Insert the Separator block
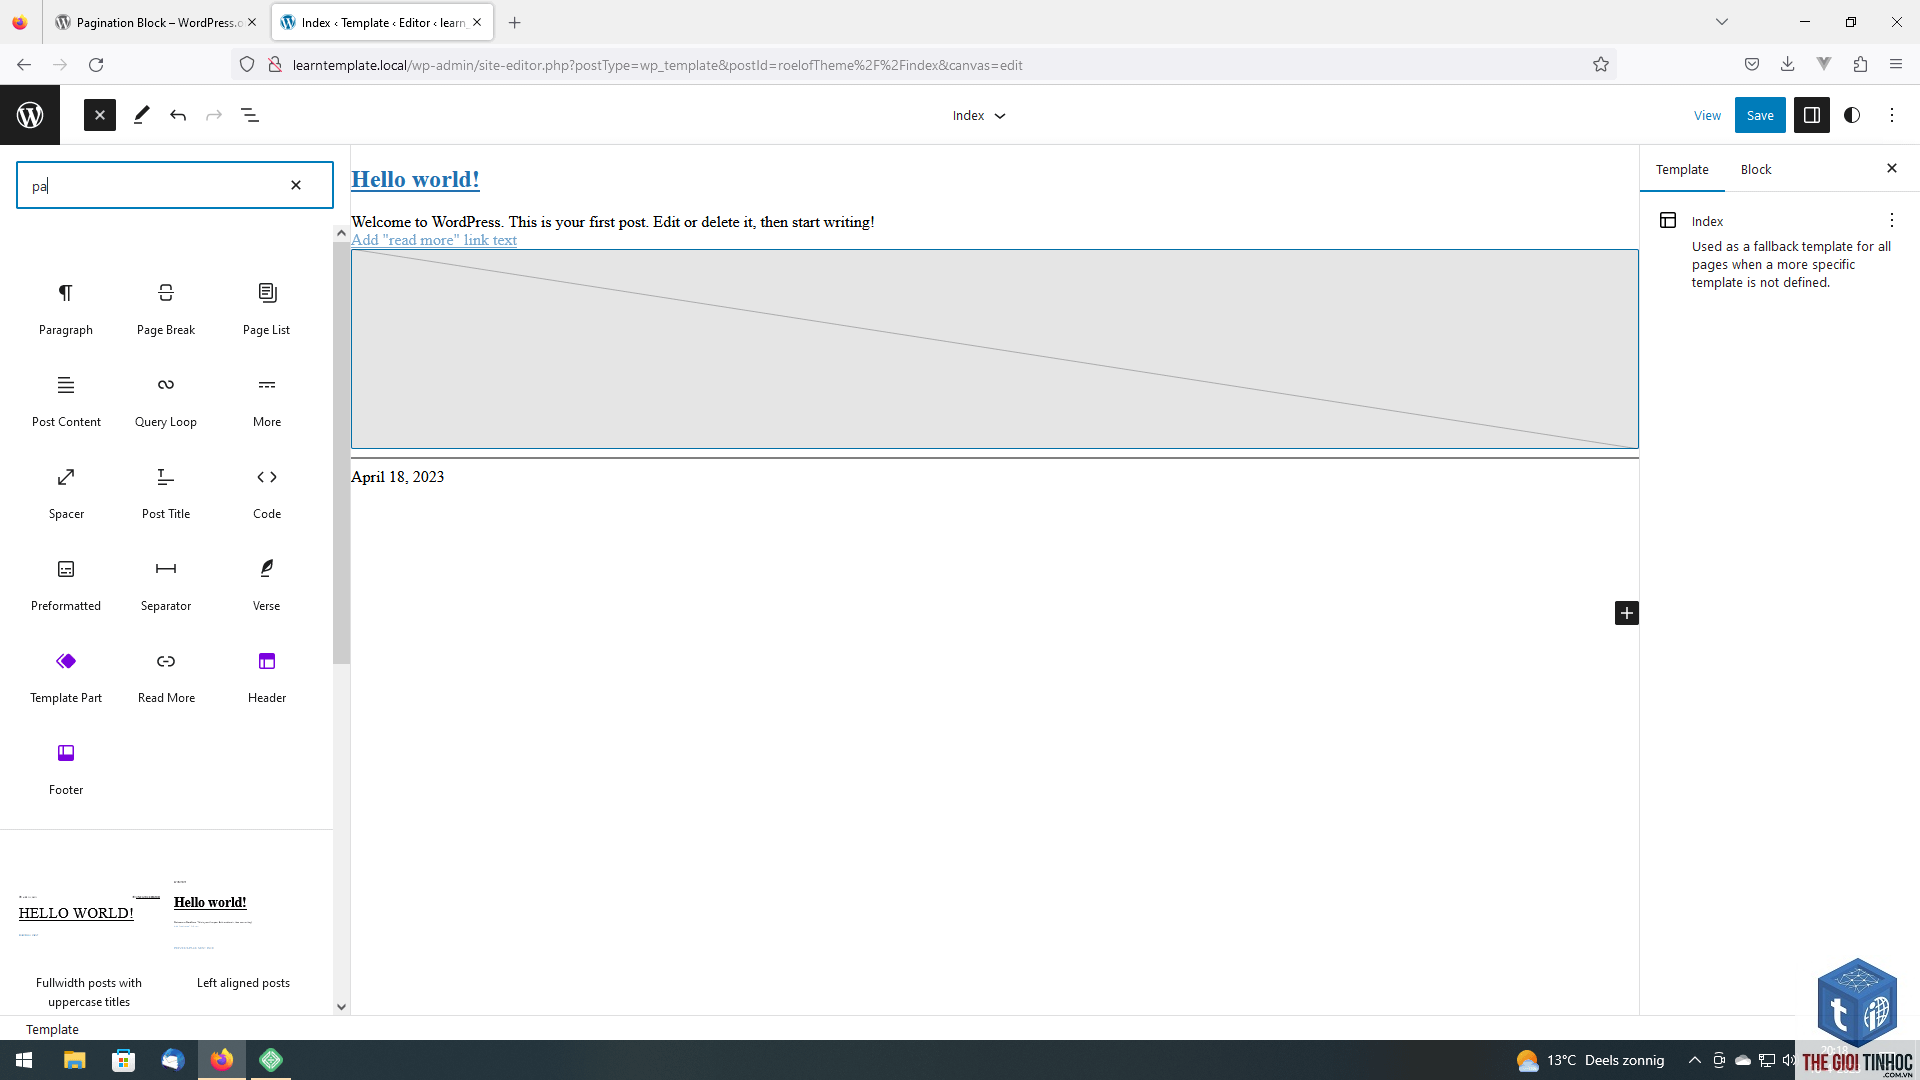Image resolution: width=1920 pixels, height=1080 pixels. pos(166,584)
